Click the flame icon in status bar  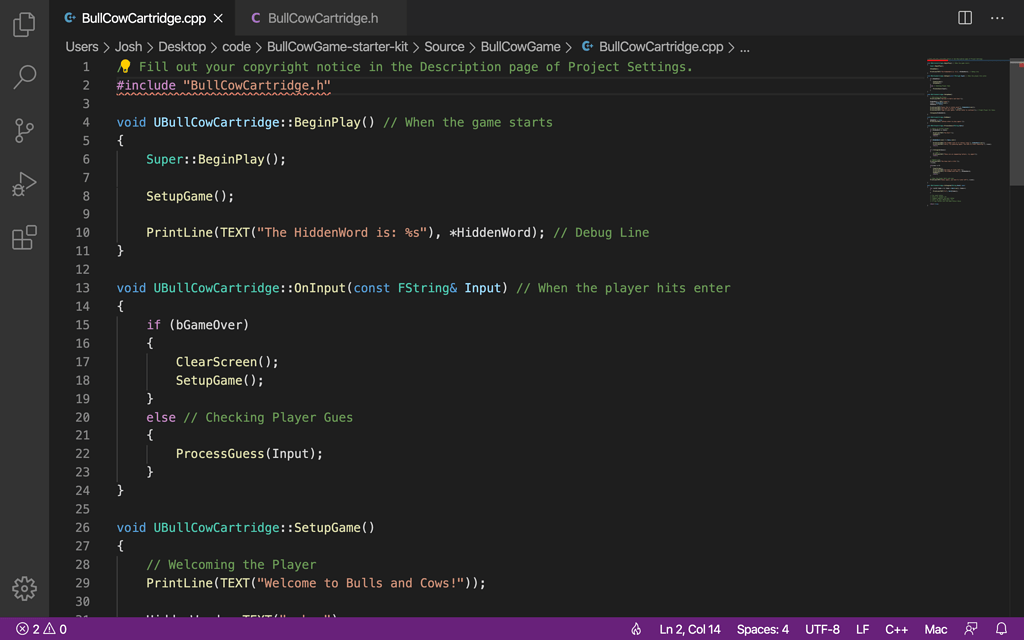(x=635, y=630)
